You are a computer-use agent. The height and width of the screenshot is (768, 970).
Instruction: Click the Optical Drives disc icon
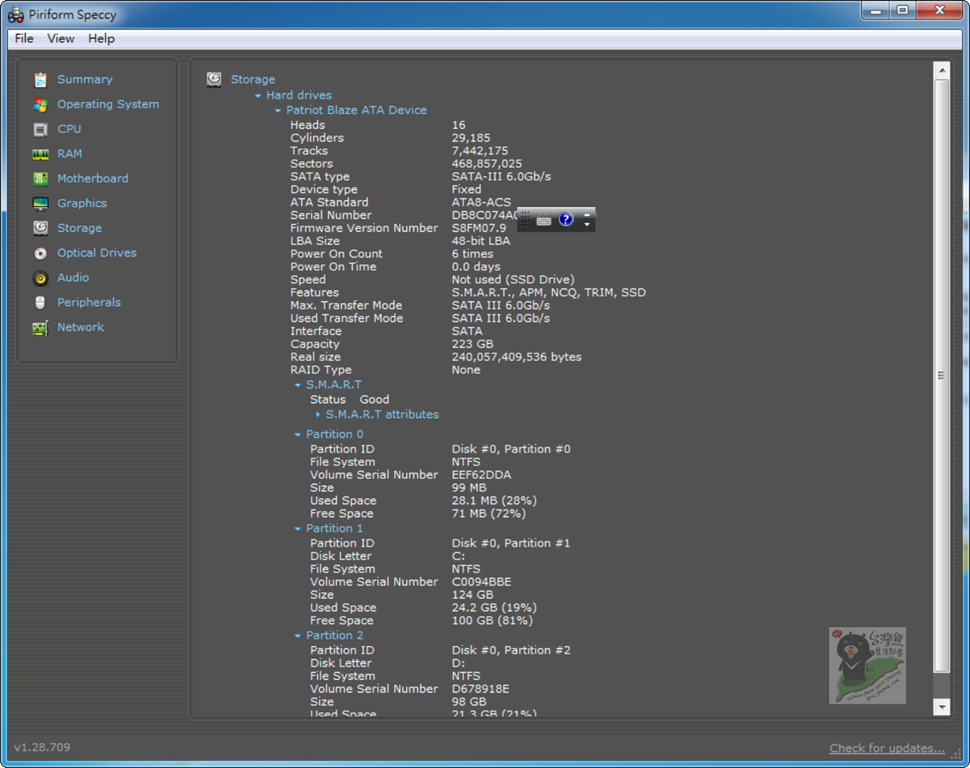tap(40, 253)
